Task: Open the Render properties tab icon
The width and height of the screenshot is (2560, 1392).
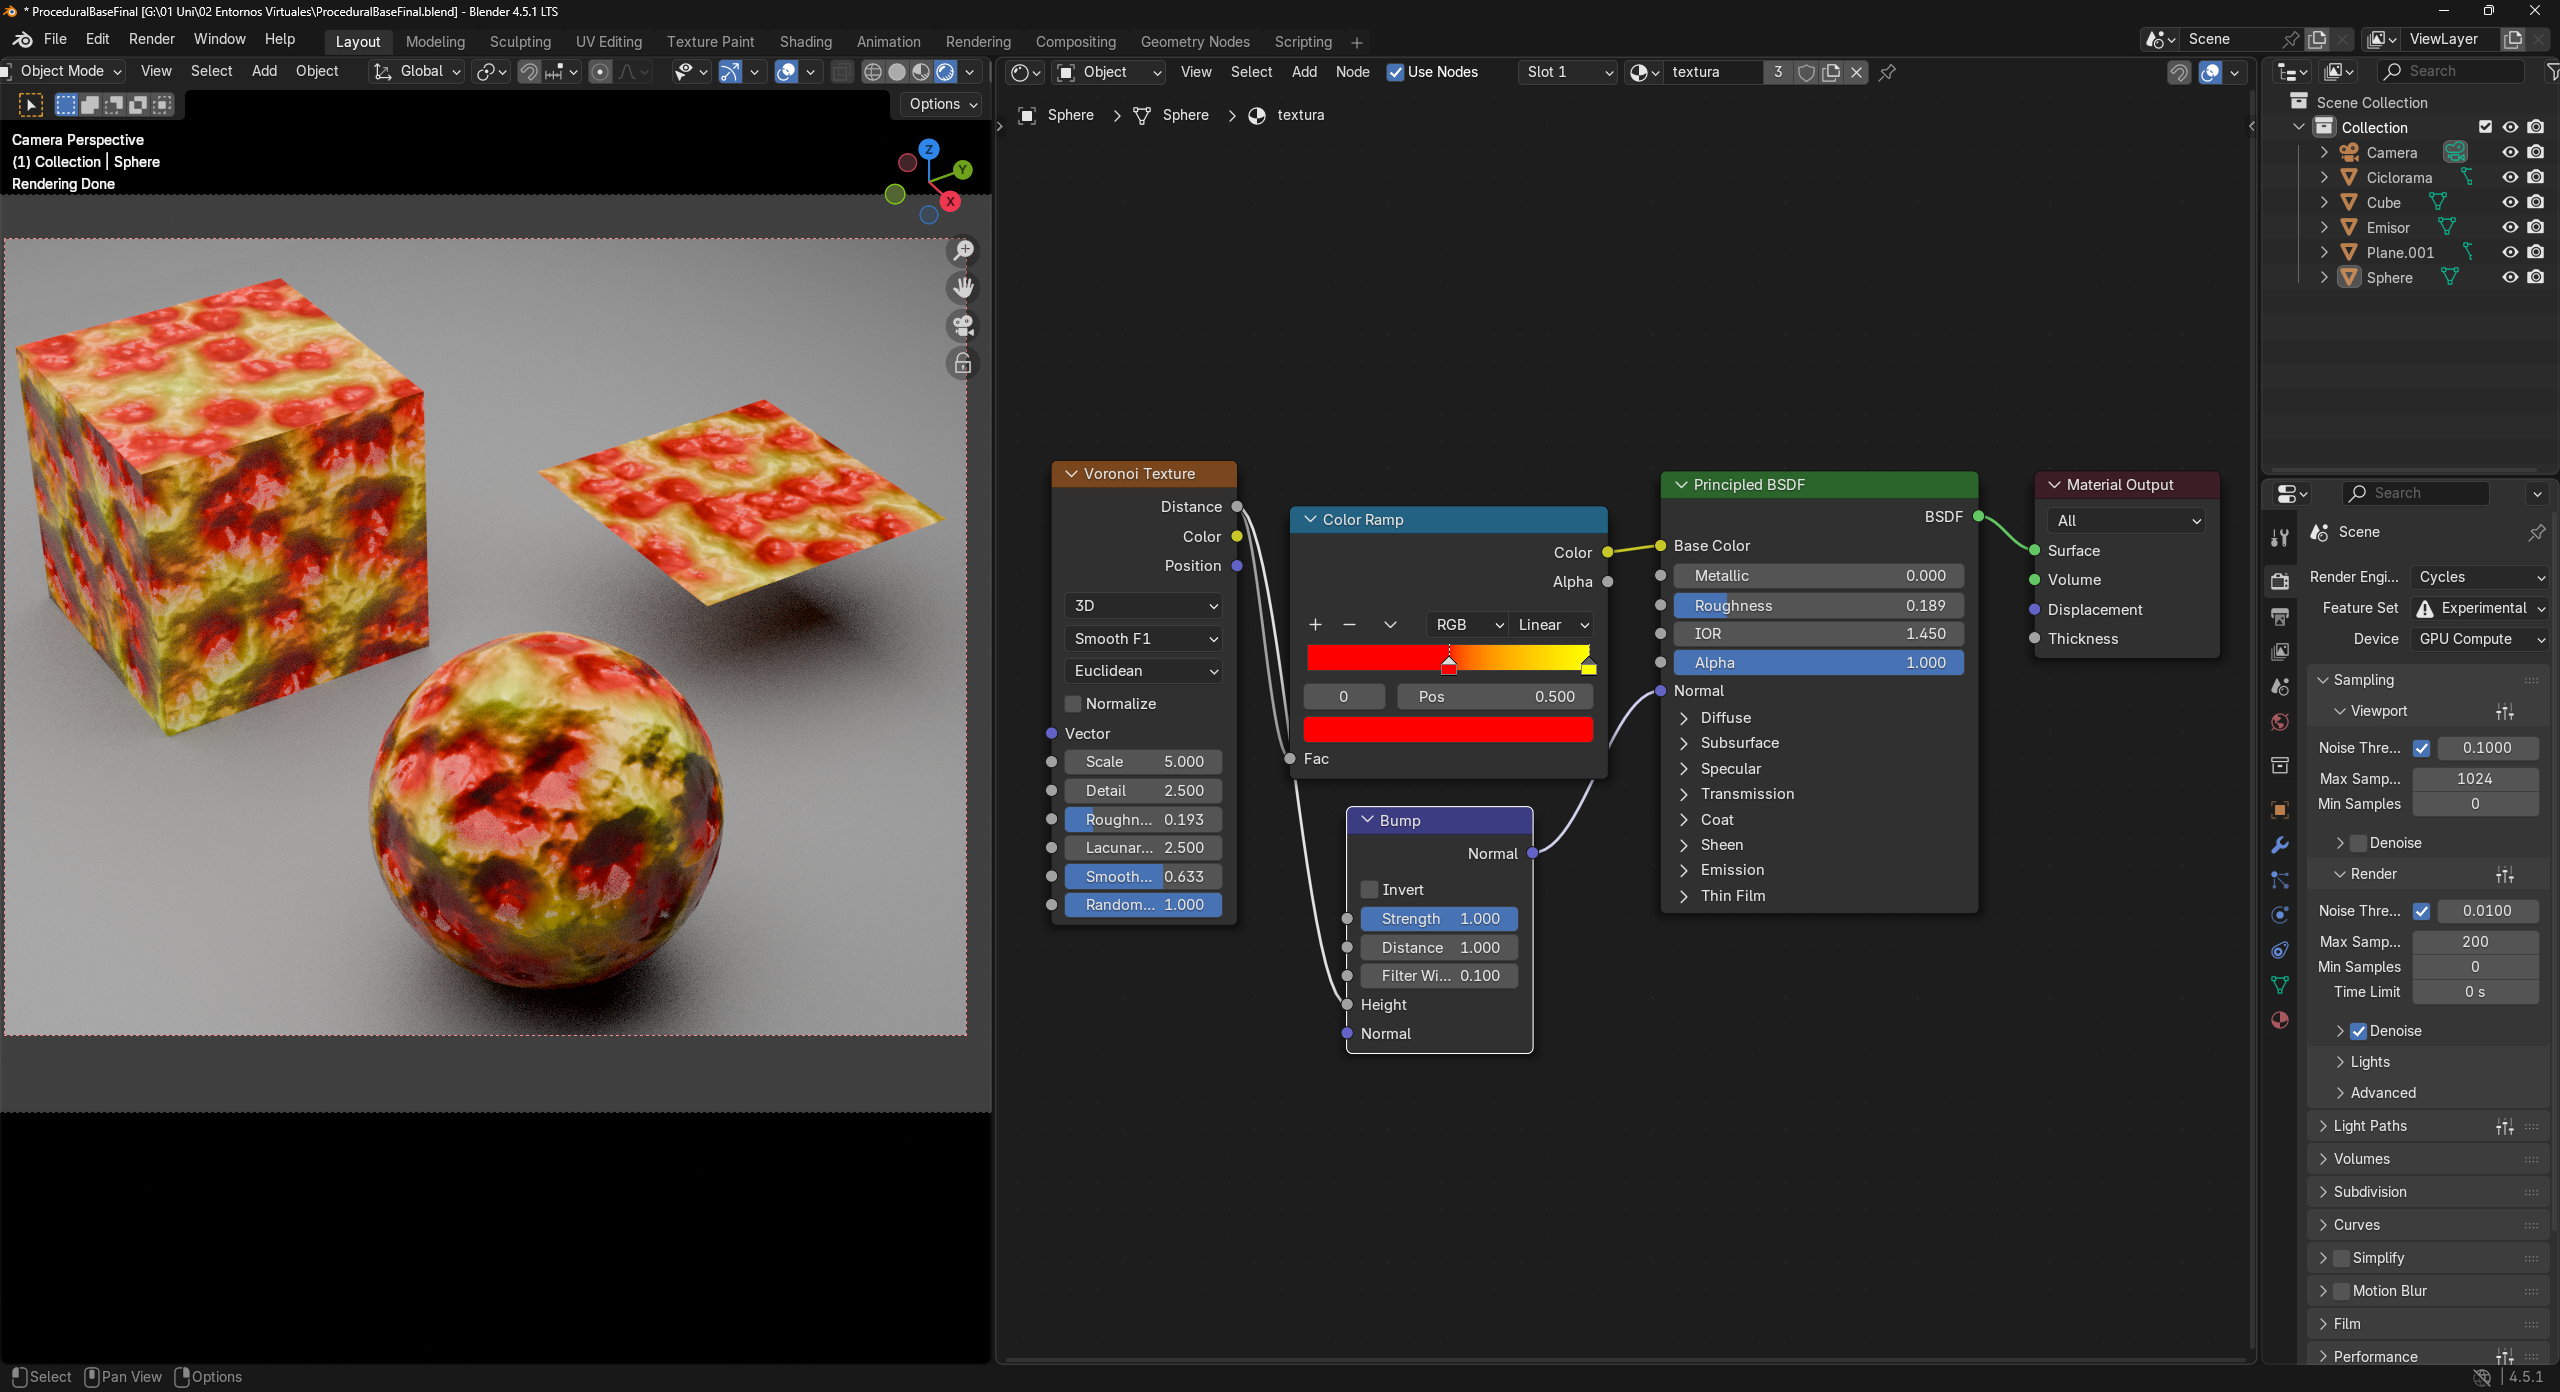Action: coord(2280,581)
